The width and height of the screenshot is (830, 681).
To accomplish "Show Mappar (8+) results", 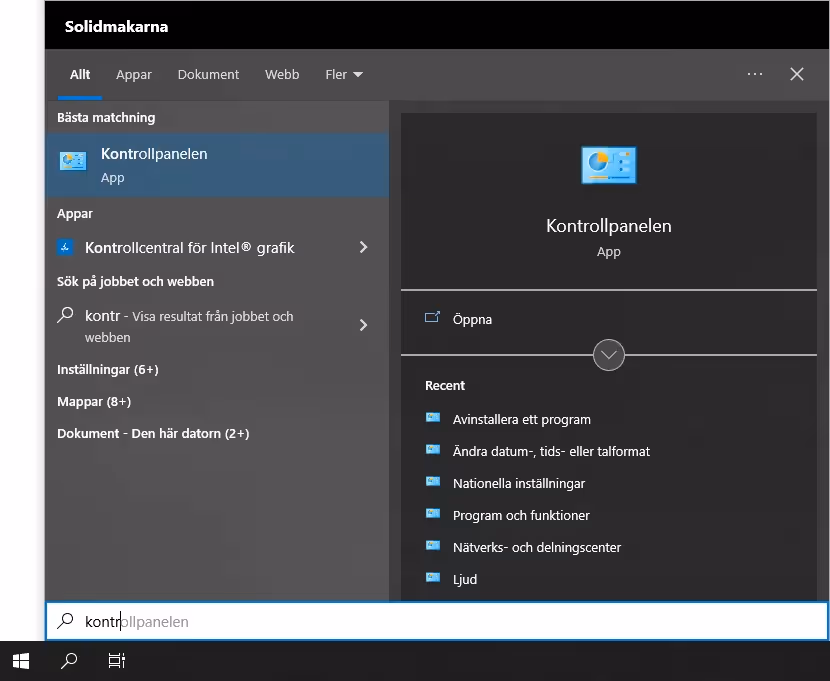I will [x=94, y=402].
